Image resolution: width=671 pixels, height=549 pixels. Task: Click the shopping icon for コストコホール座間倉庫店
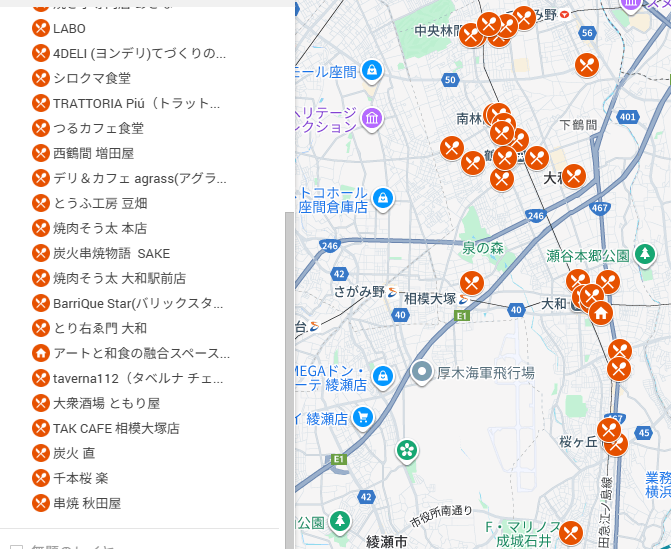coord(383,199)
